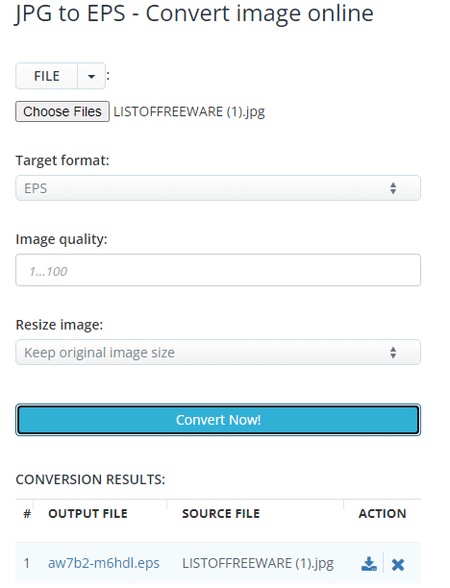Open the caret dropdown beside FILE
Image resolution: width=450 pixels, height=588 pixels.
pos(91,76)
